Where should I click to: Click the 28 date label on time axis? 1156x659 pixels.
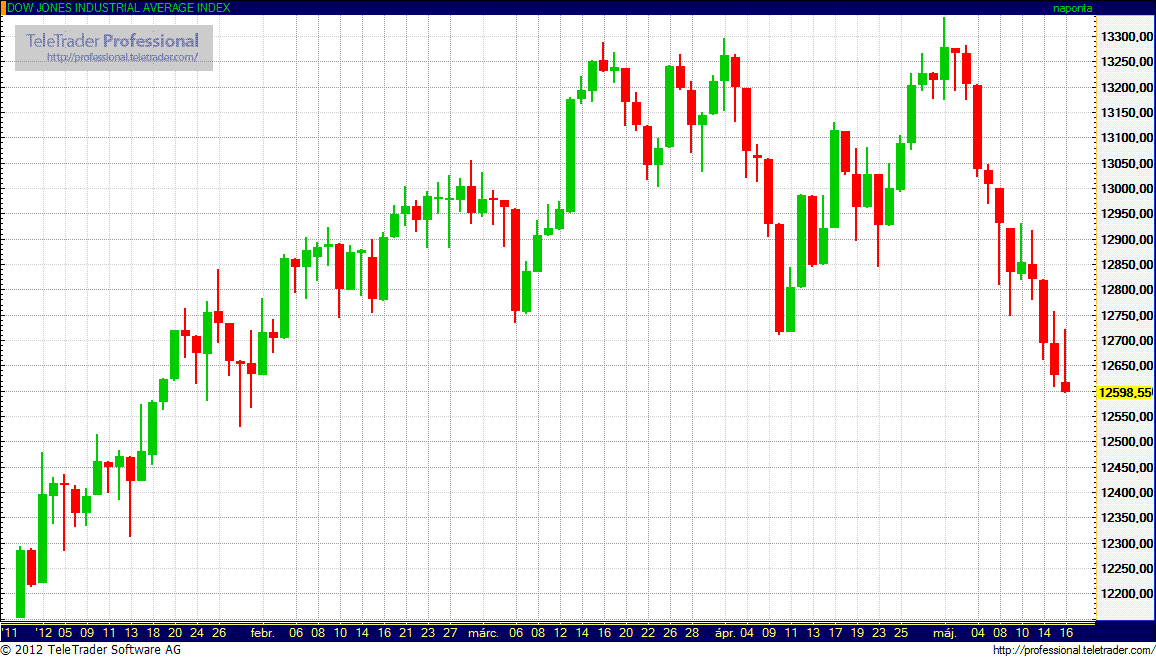[691, 633]
